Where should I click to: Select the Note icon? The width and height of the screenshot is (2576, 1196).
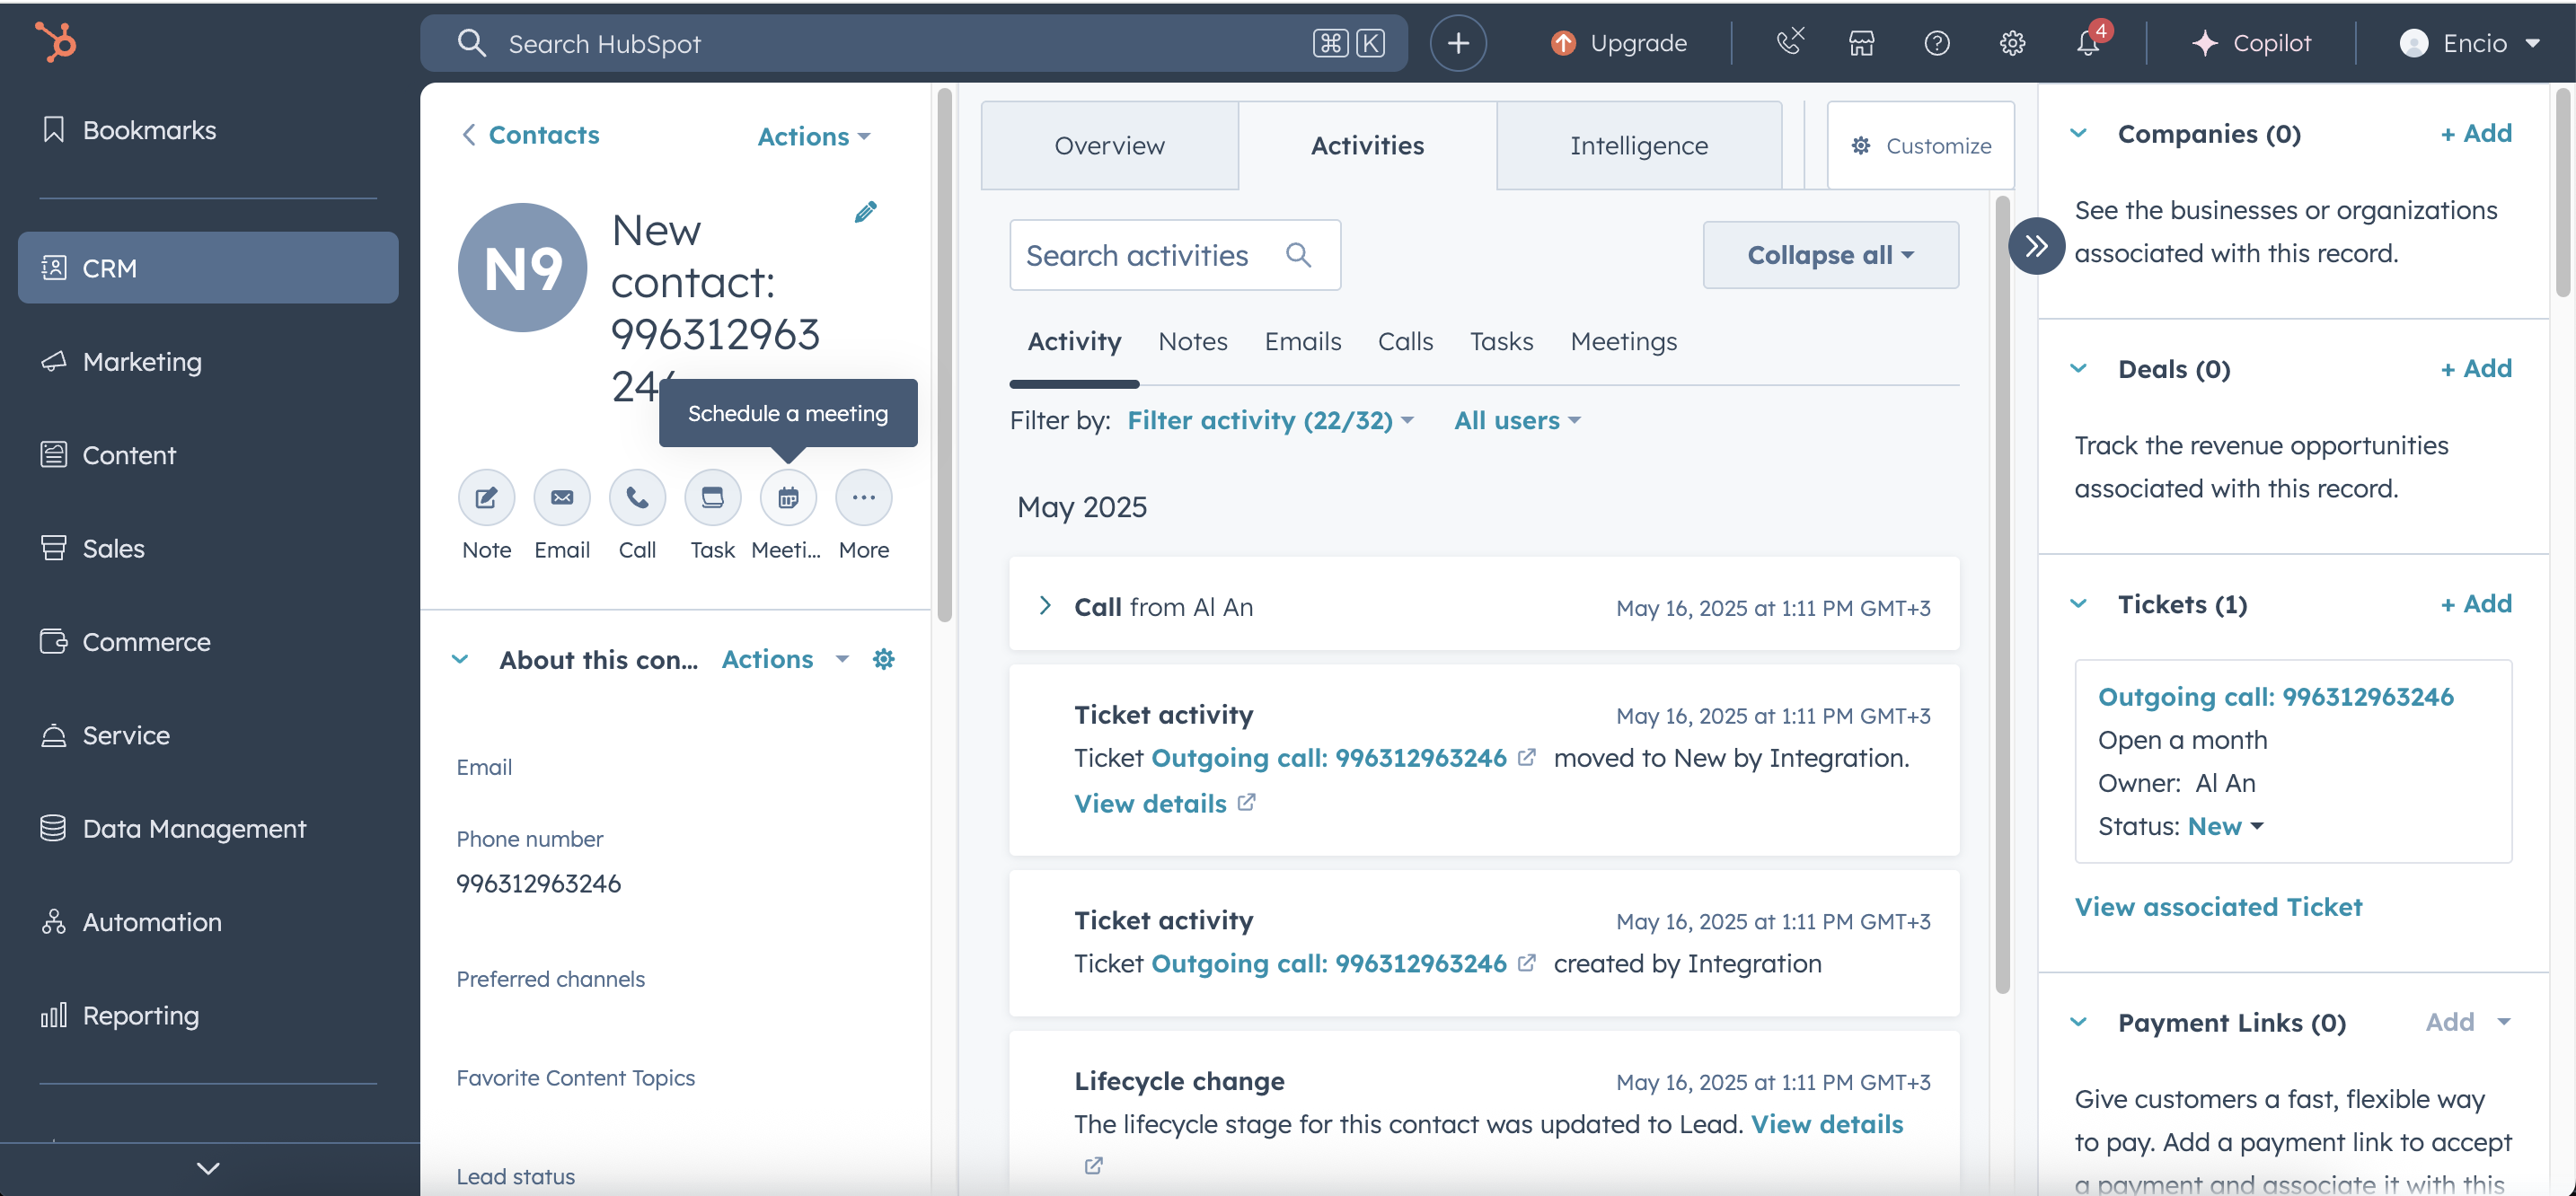(x=486, y=497)
